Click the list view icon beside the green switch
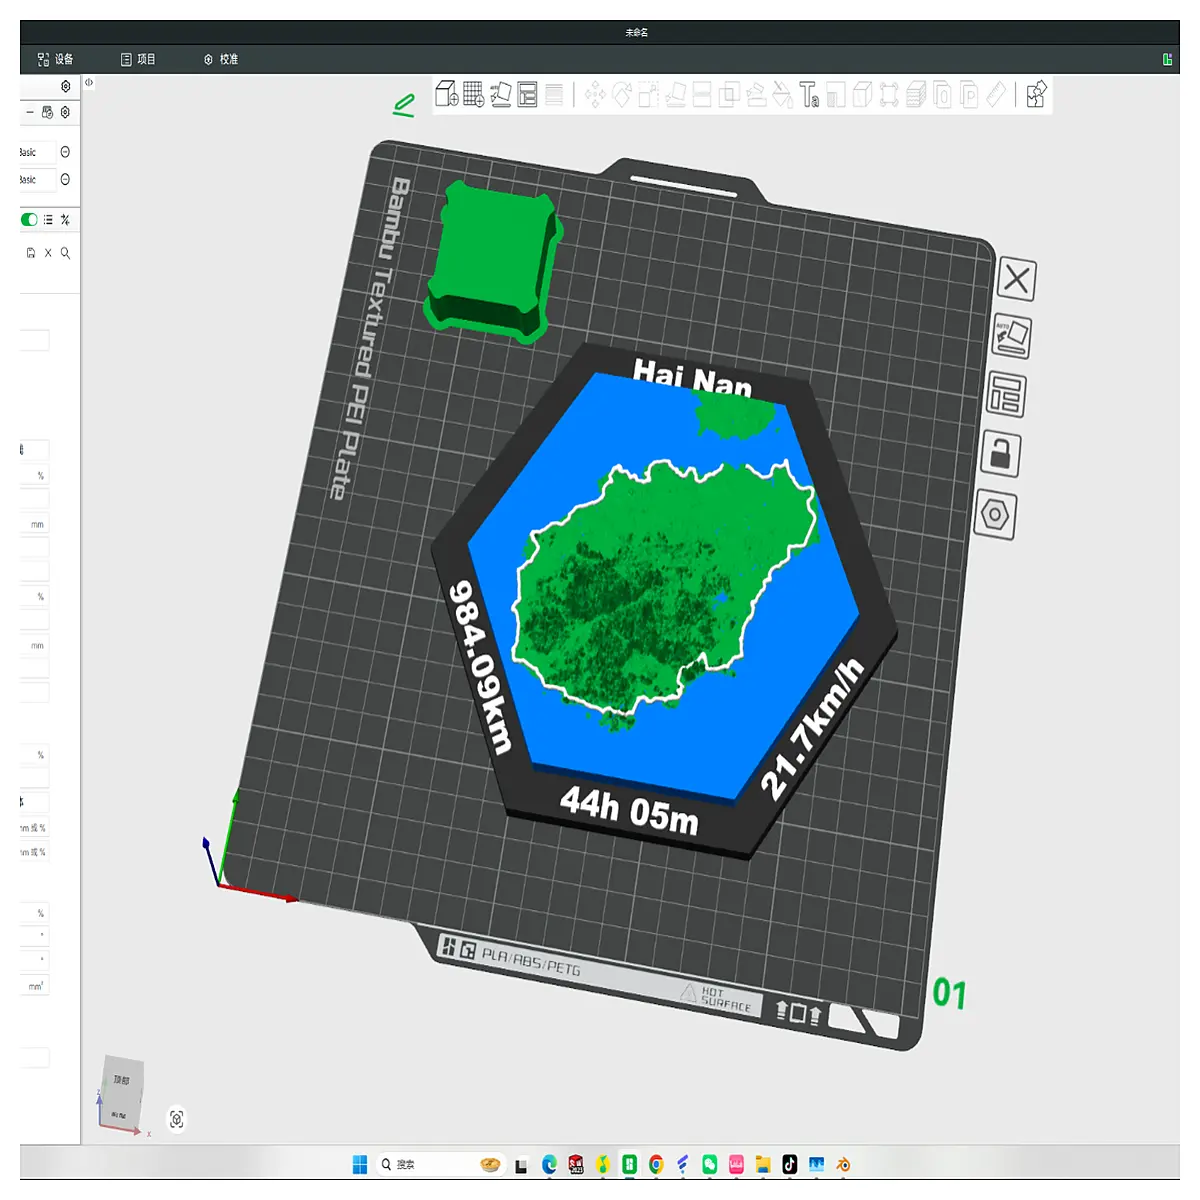The height and width of the screenshot is (1200, 1200). [48, 220]
